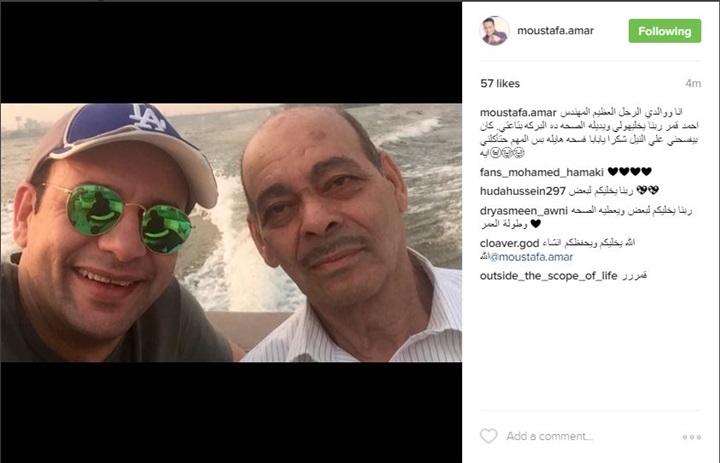Image resolution: width=720 pixels, height=463 pixels.
Task: Open outside_the_scope_of_life commenter profile
Action: click(x=548, y=276)
